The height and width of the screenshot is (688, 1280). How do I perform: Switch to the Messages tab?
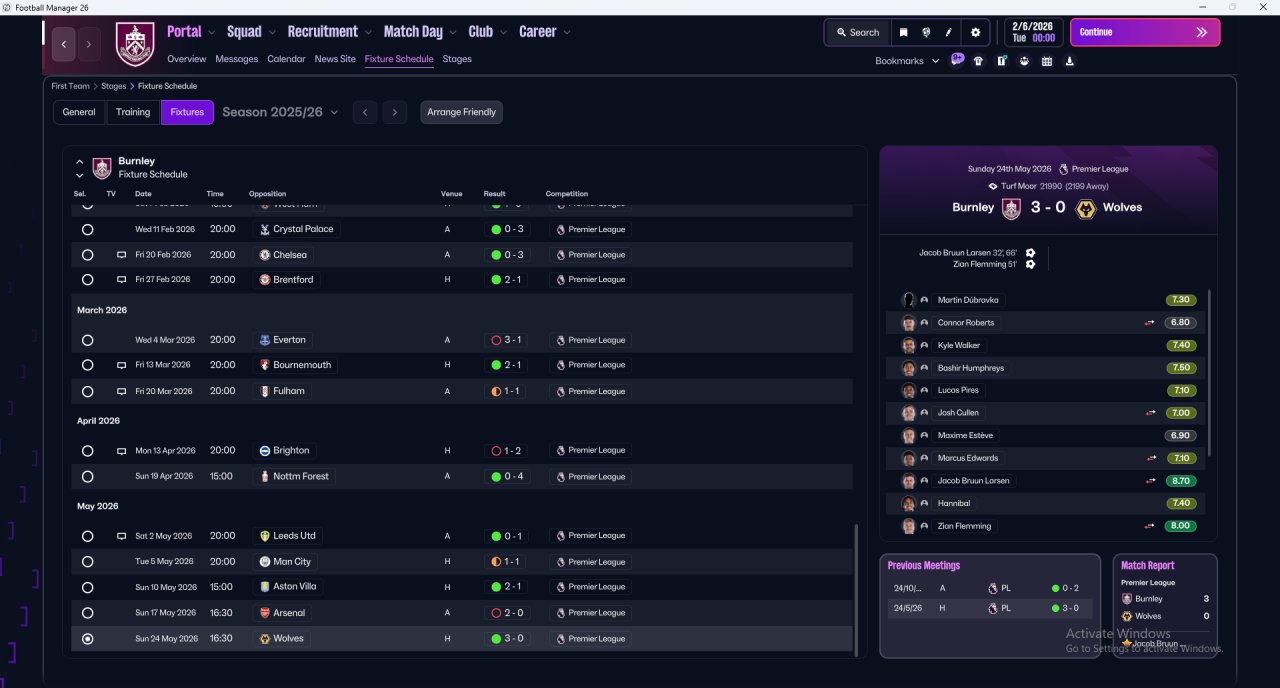click(237, 59)
